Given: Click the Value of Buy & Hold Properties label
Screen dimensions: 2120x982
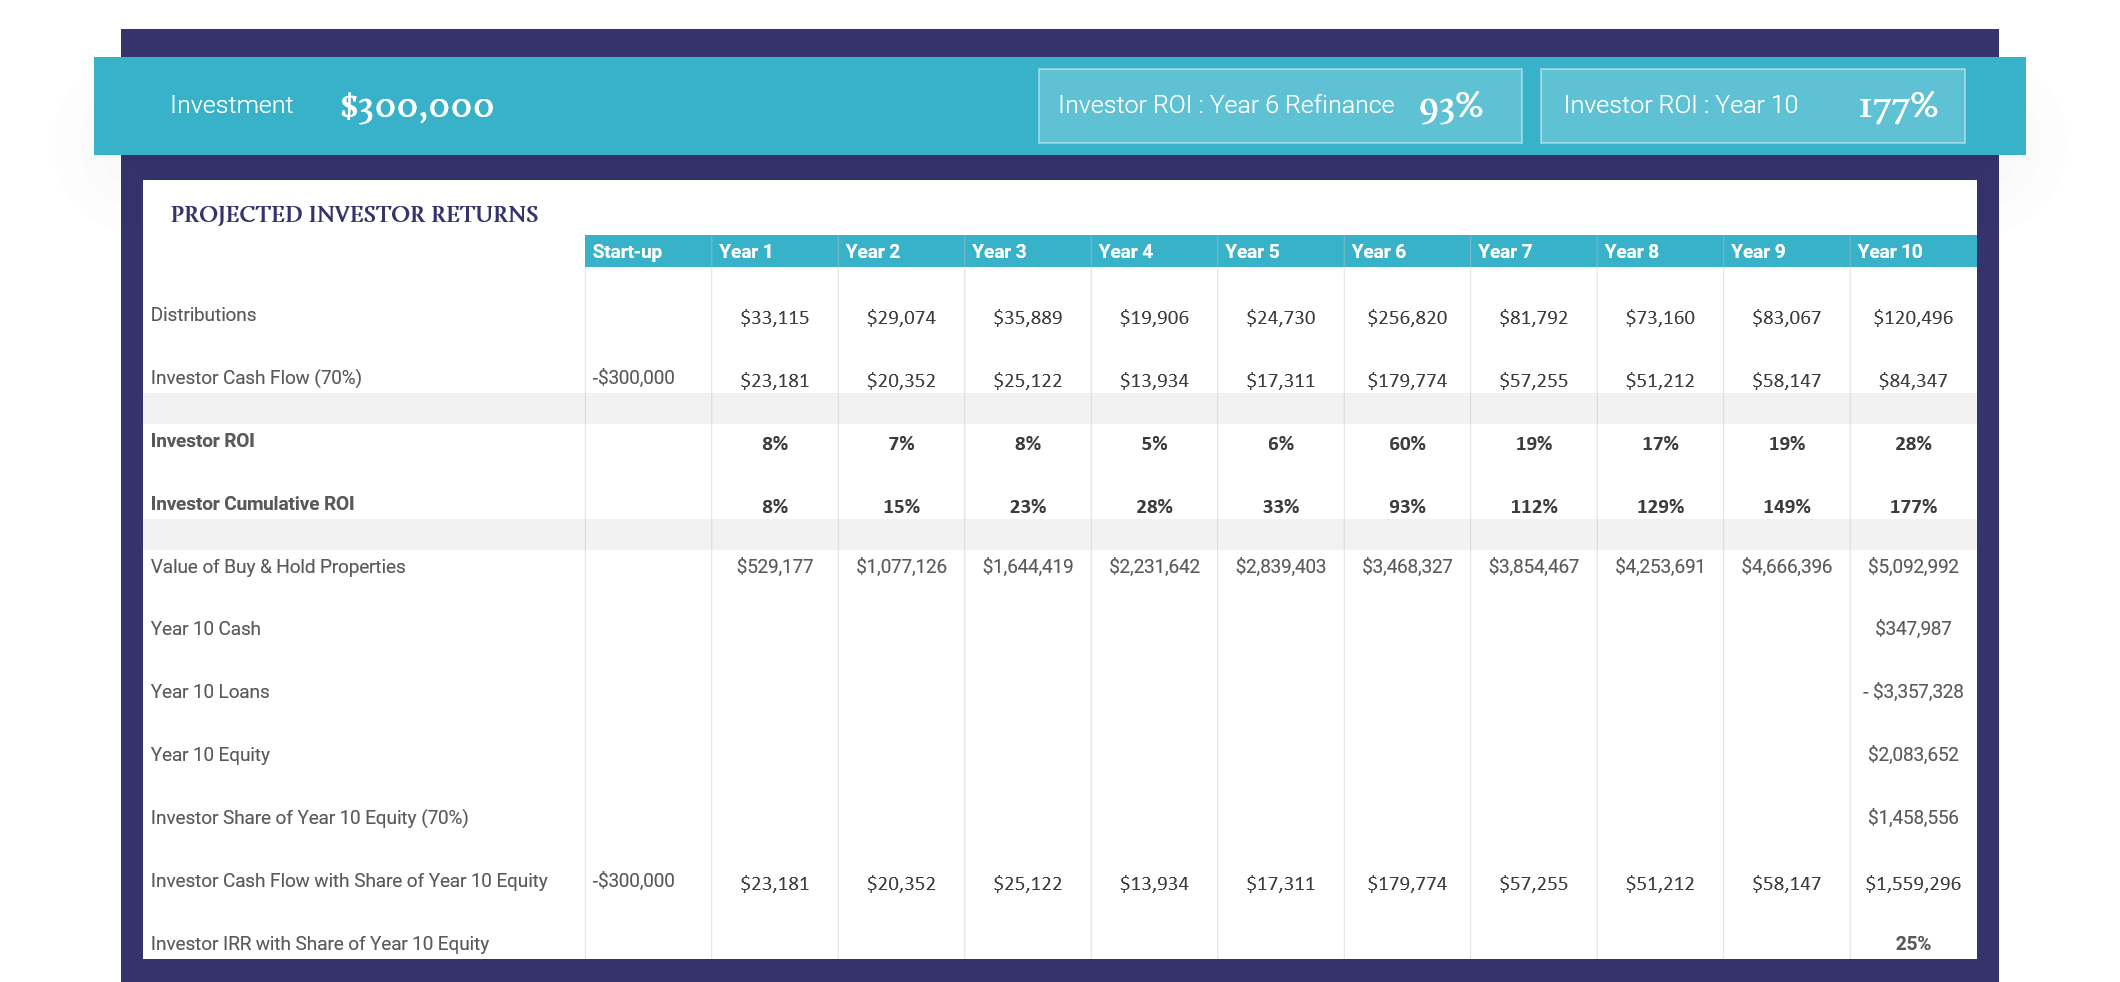Looking at the screenshot, I should click(x=278, y=567).
